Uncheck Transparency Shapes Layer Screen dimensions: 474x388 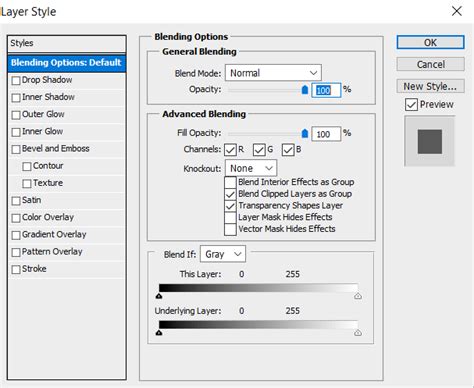point(230,206)
